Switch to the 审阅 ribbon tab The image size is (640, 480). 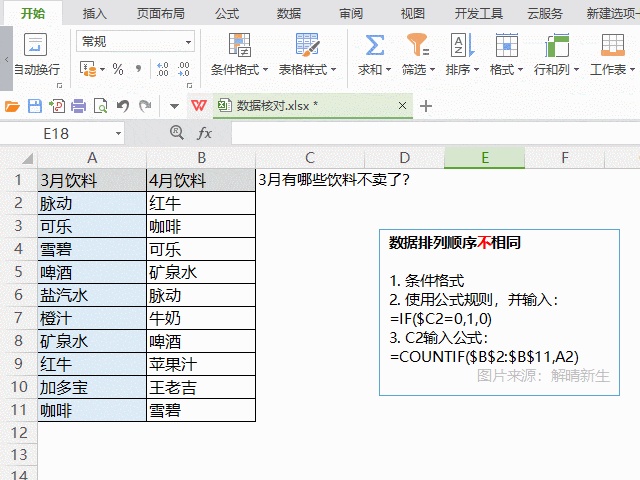(x=351, y=13)
